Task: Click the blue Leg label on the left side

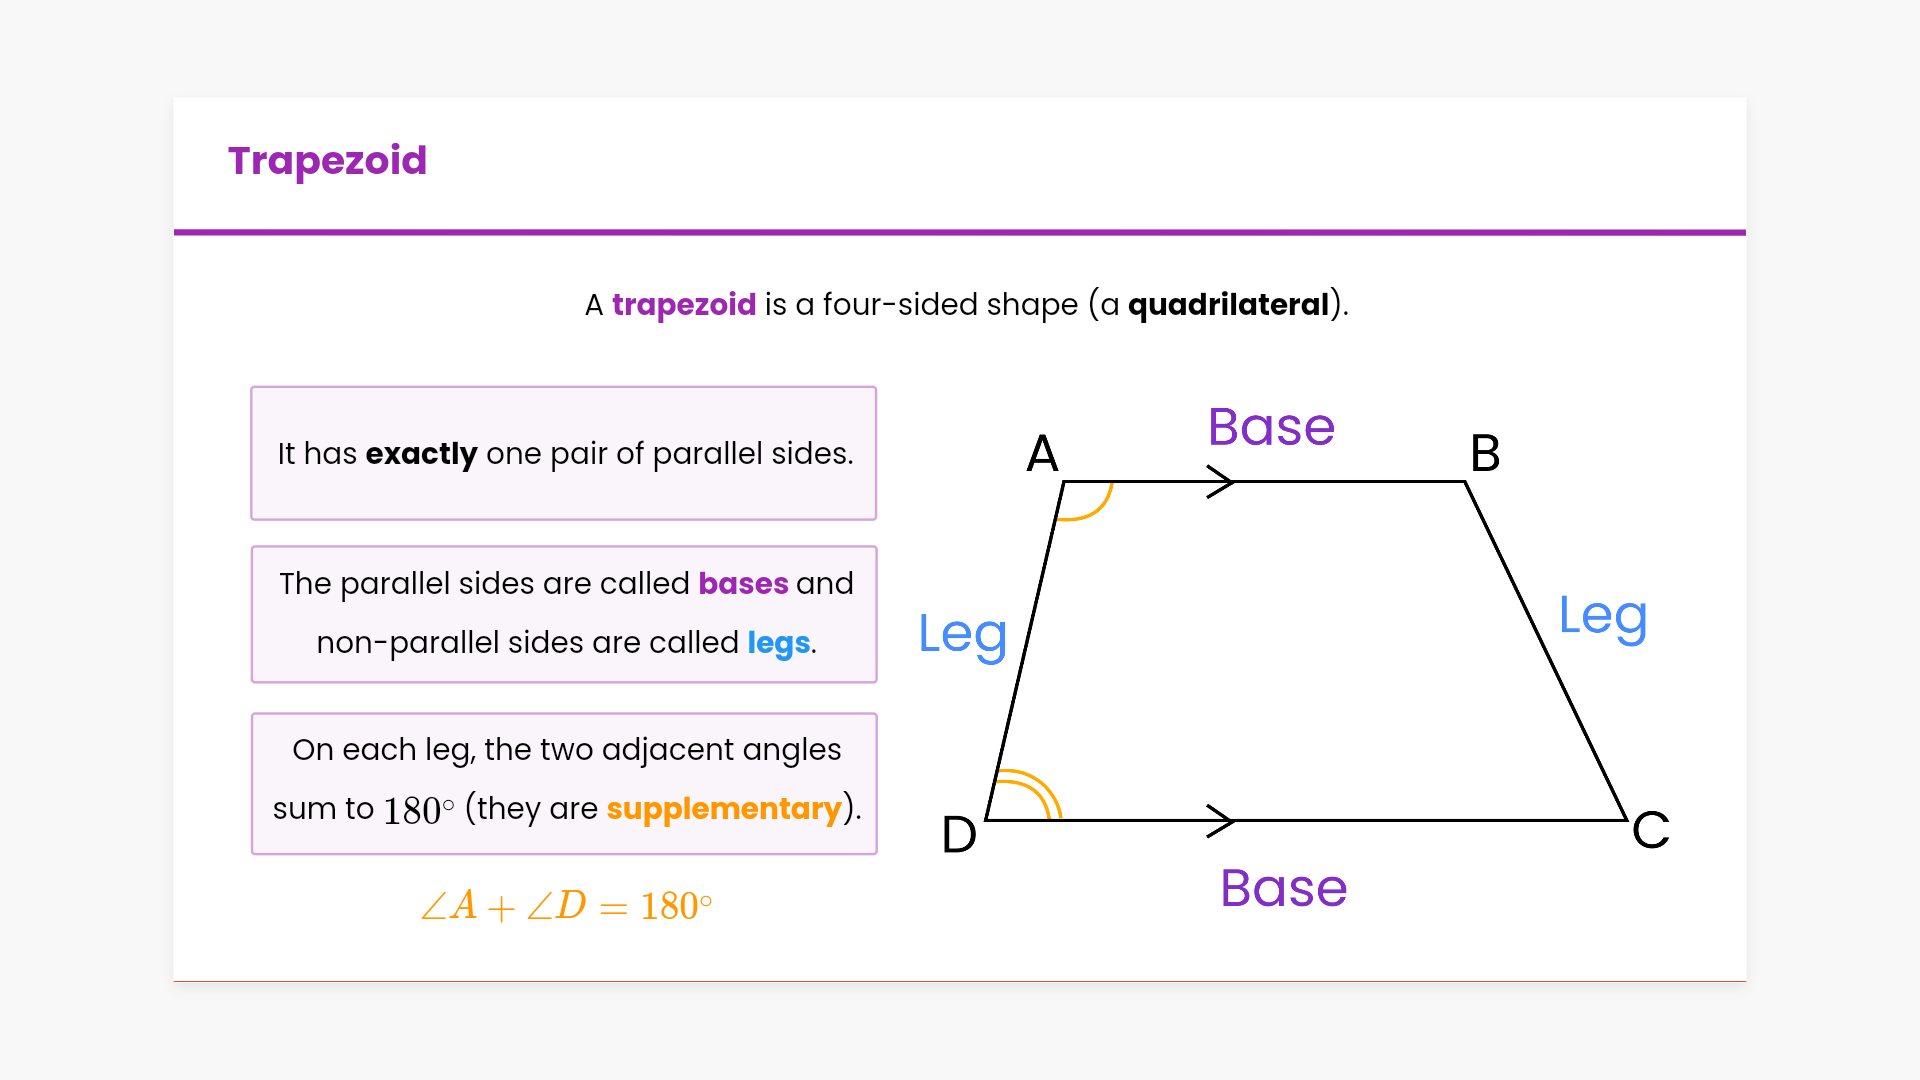Action: coord(962,635)
